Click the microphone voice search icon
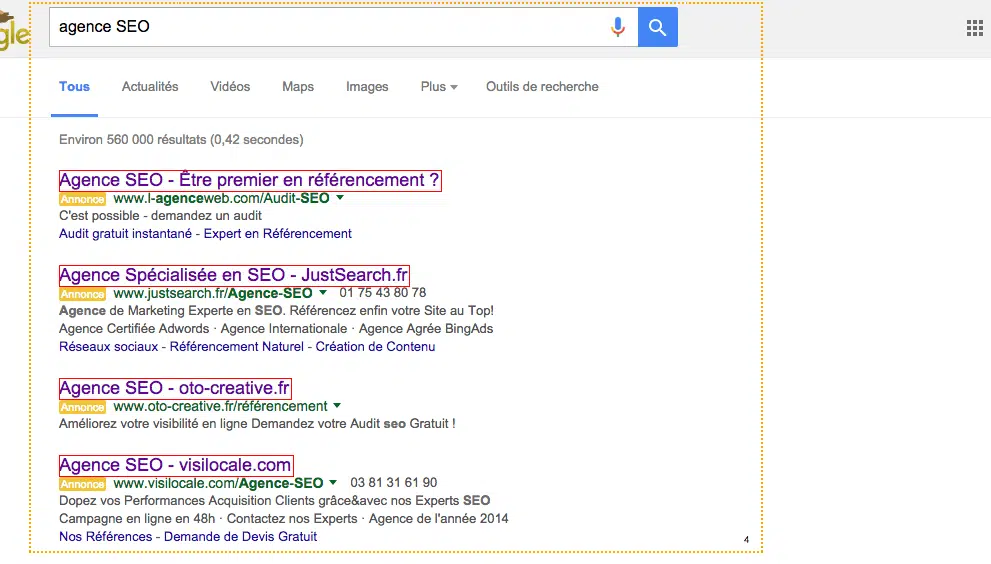The height and width of the screenshot is (564, 991). [618, 27]
